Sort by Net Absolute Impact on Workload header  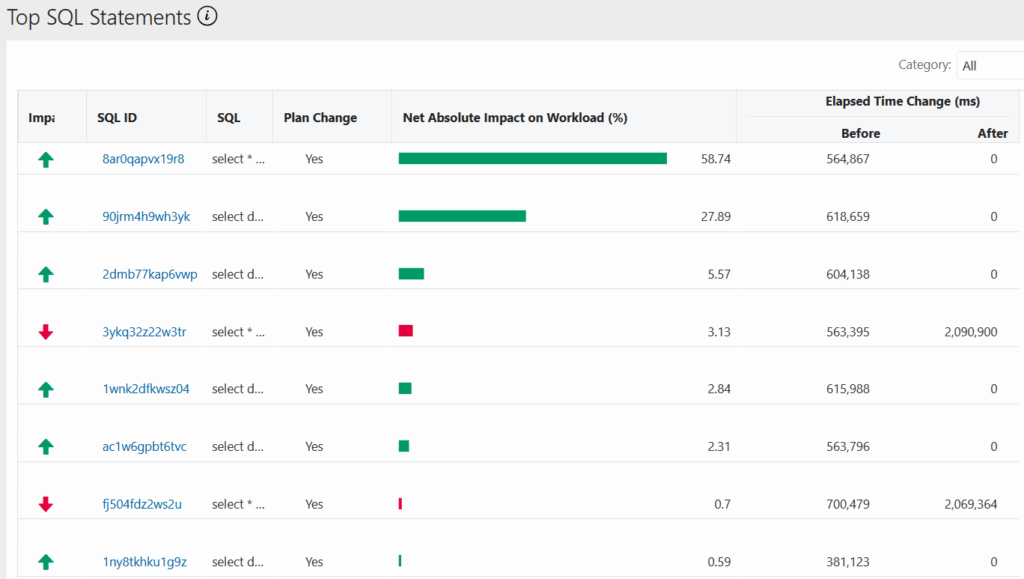514,118
